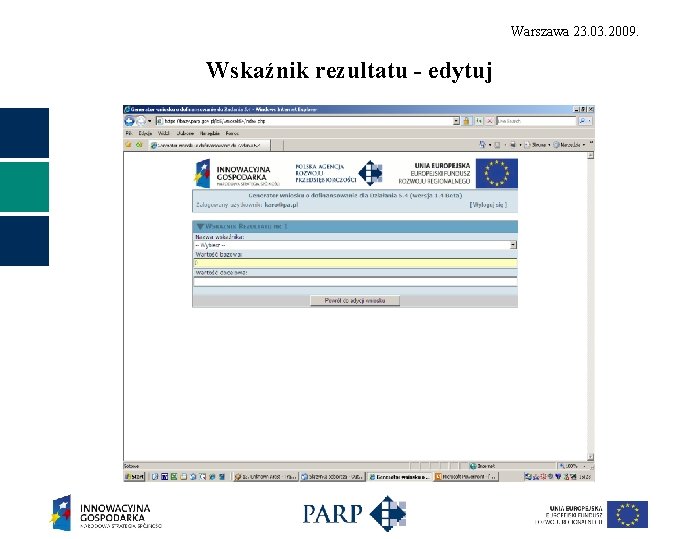Click the Add to Favorites icon
Image resolution: width=700 pixels, height=539 pixels.
point(139,145)
